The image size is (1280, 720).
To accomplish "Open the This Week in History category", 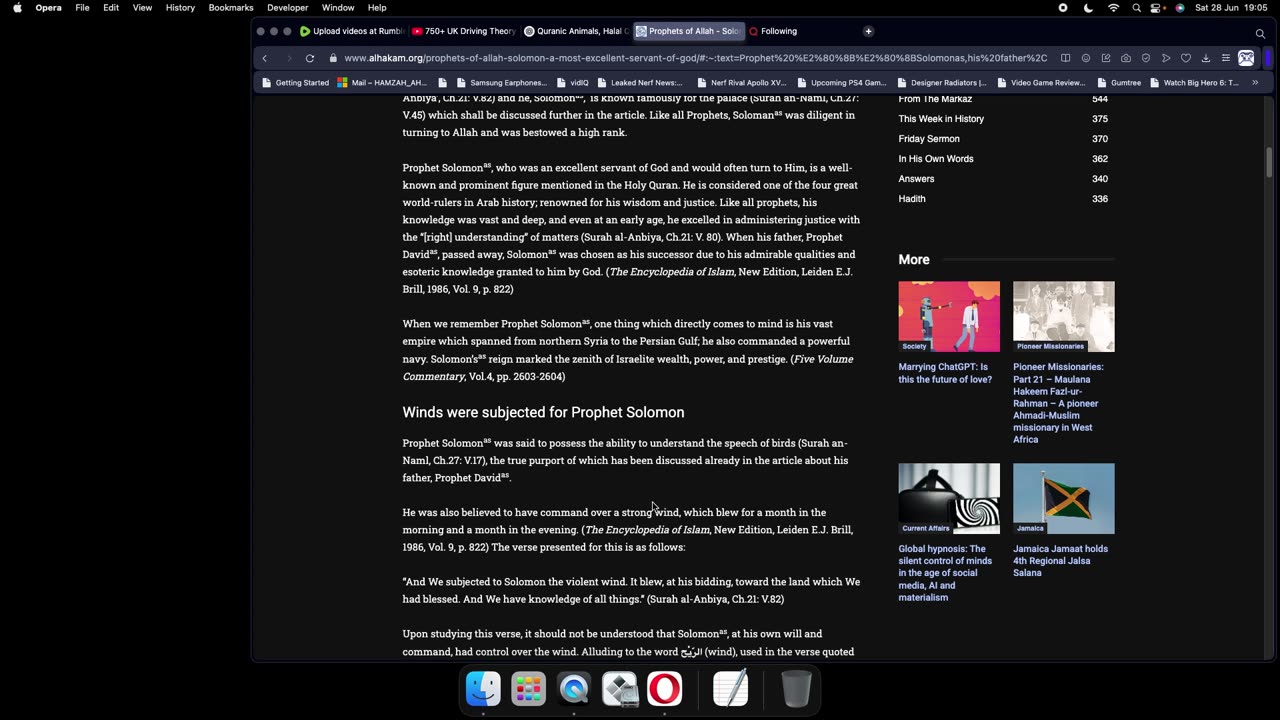I will pyautogui.click(x=941, y=119).
